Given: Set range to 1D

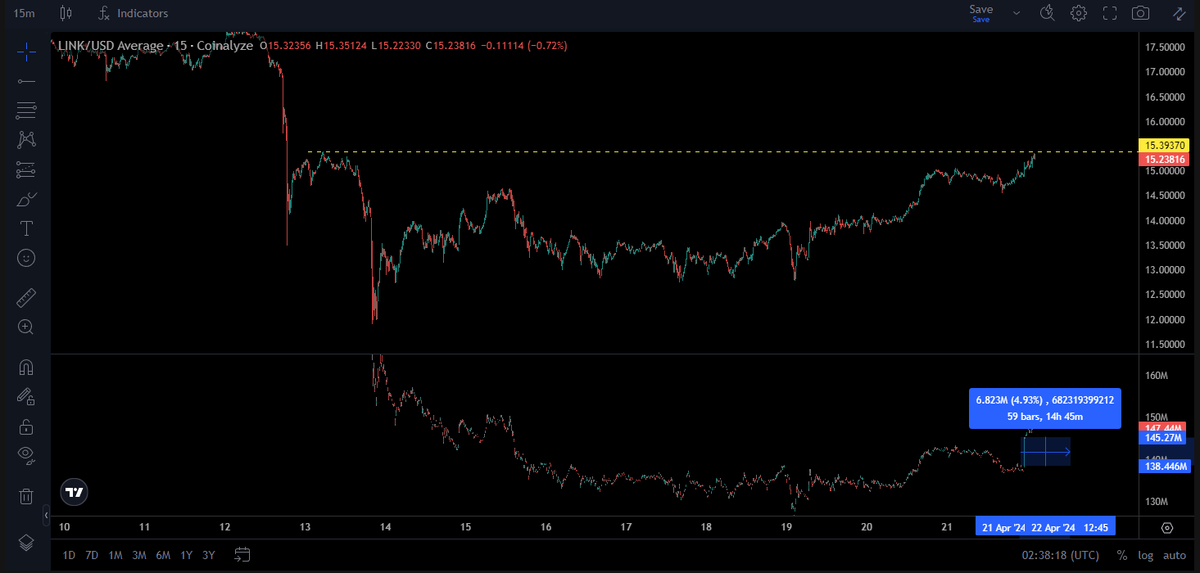Looking at the screenshot, I should (69, 555).
